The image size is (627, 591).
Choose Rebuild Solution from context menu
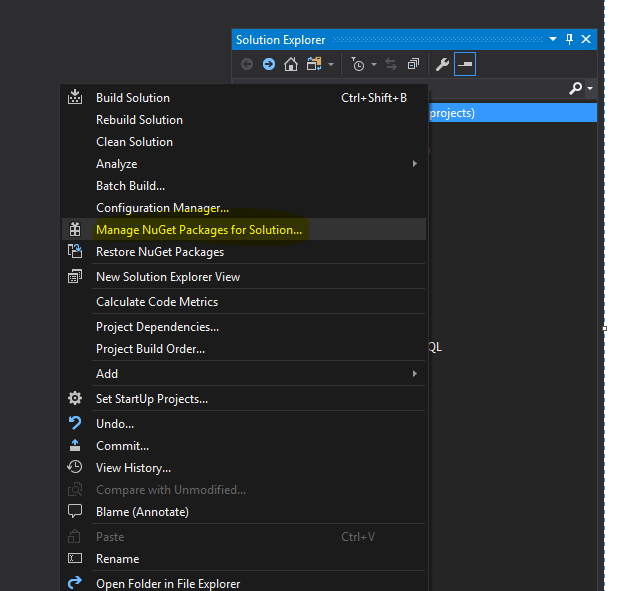(x=139, y=120)
